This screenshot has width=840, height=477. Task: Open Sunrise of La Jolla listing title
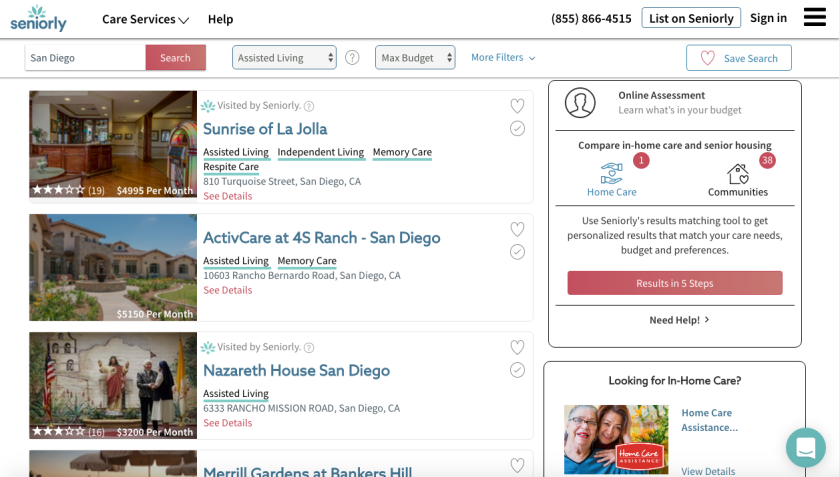tap(265, 129)
